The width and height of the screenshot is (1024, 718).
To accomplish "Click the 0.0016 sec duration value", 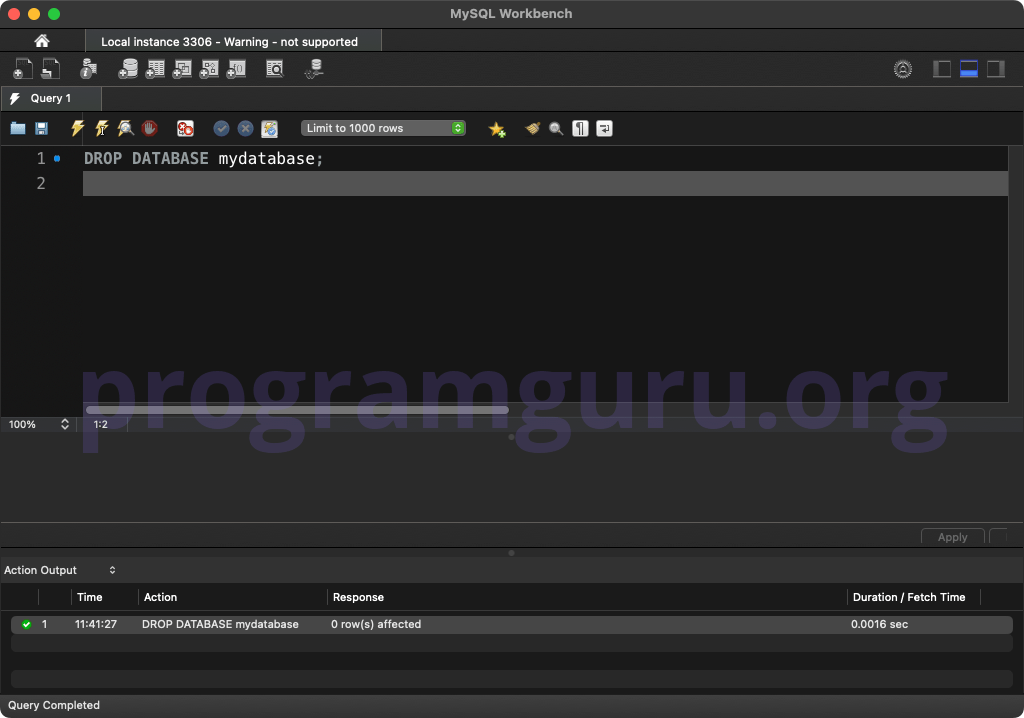I will (x=879, y=624).
